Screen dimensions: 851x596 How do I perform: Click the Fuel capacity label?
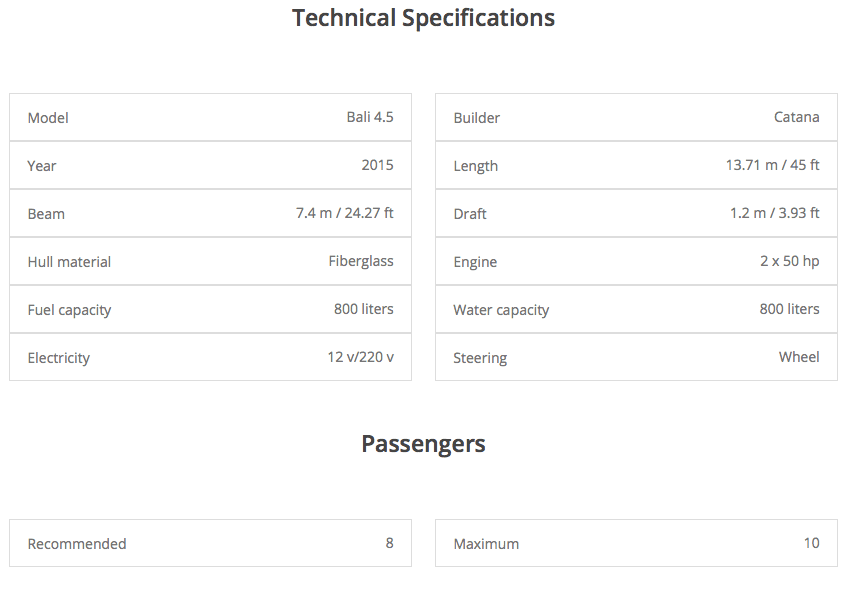click(x=69, y=310)
